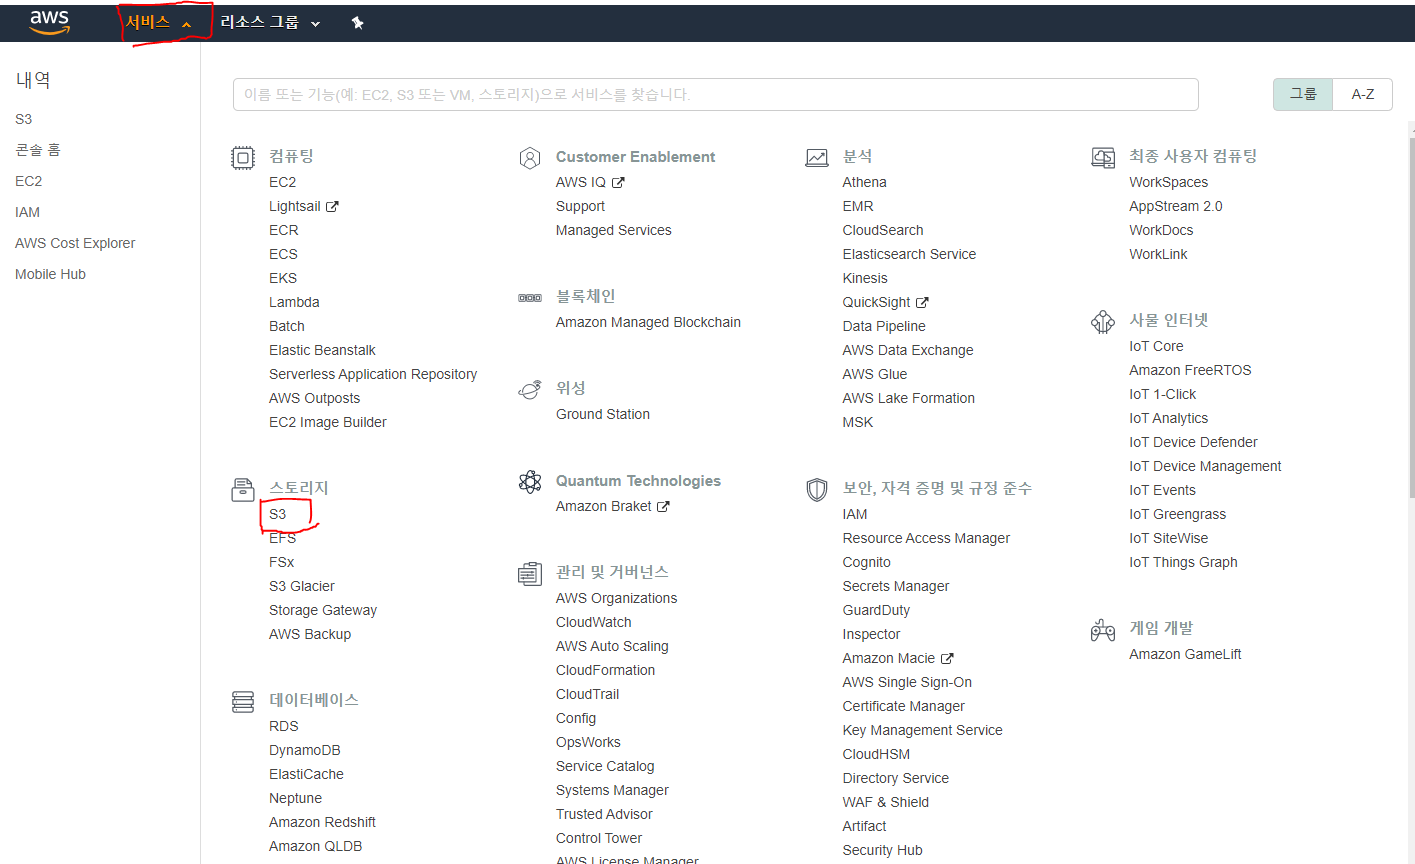Open Elasticsearch Service

[x=909, y=254]
